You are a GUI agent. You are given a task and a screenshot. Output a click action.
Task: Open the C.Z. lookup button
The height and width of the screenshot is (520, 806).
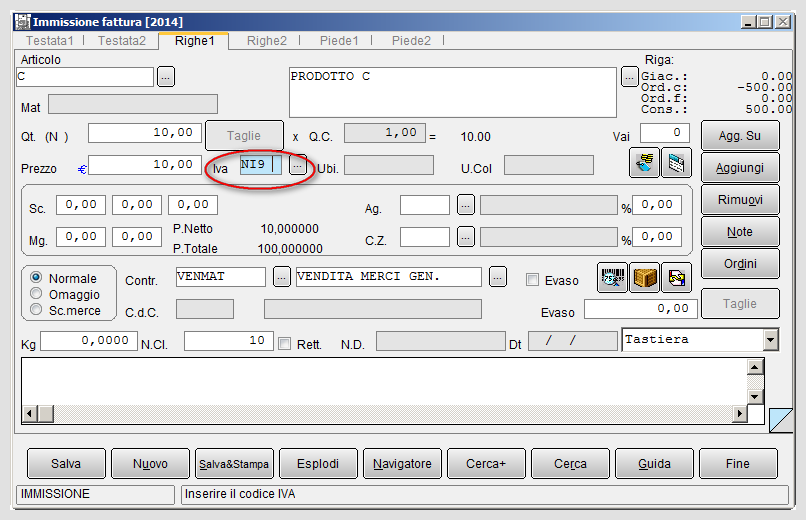465,237
